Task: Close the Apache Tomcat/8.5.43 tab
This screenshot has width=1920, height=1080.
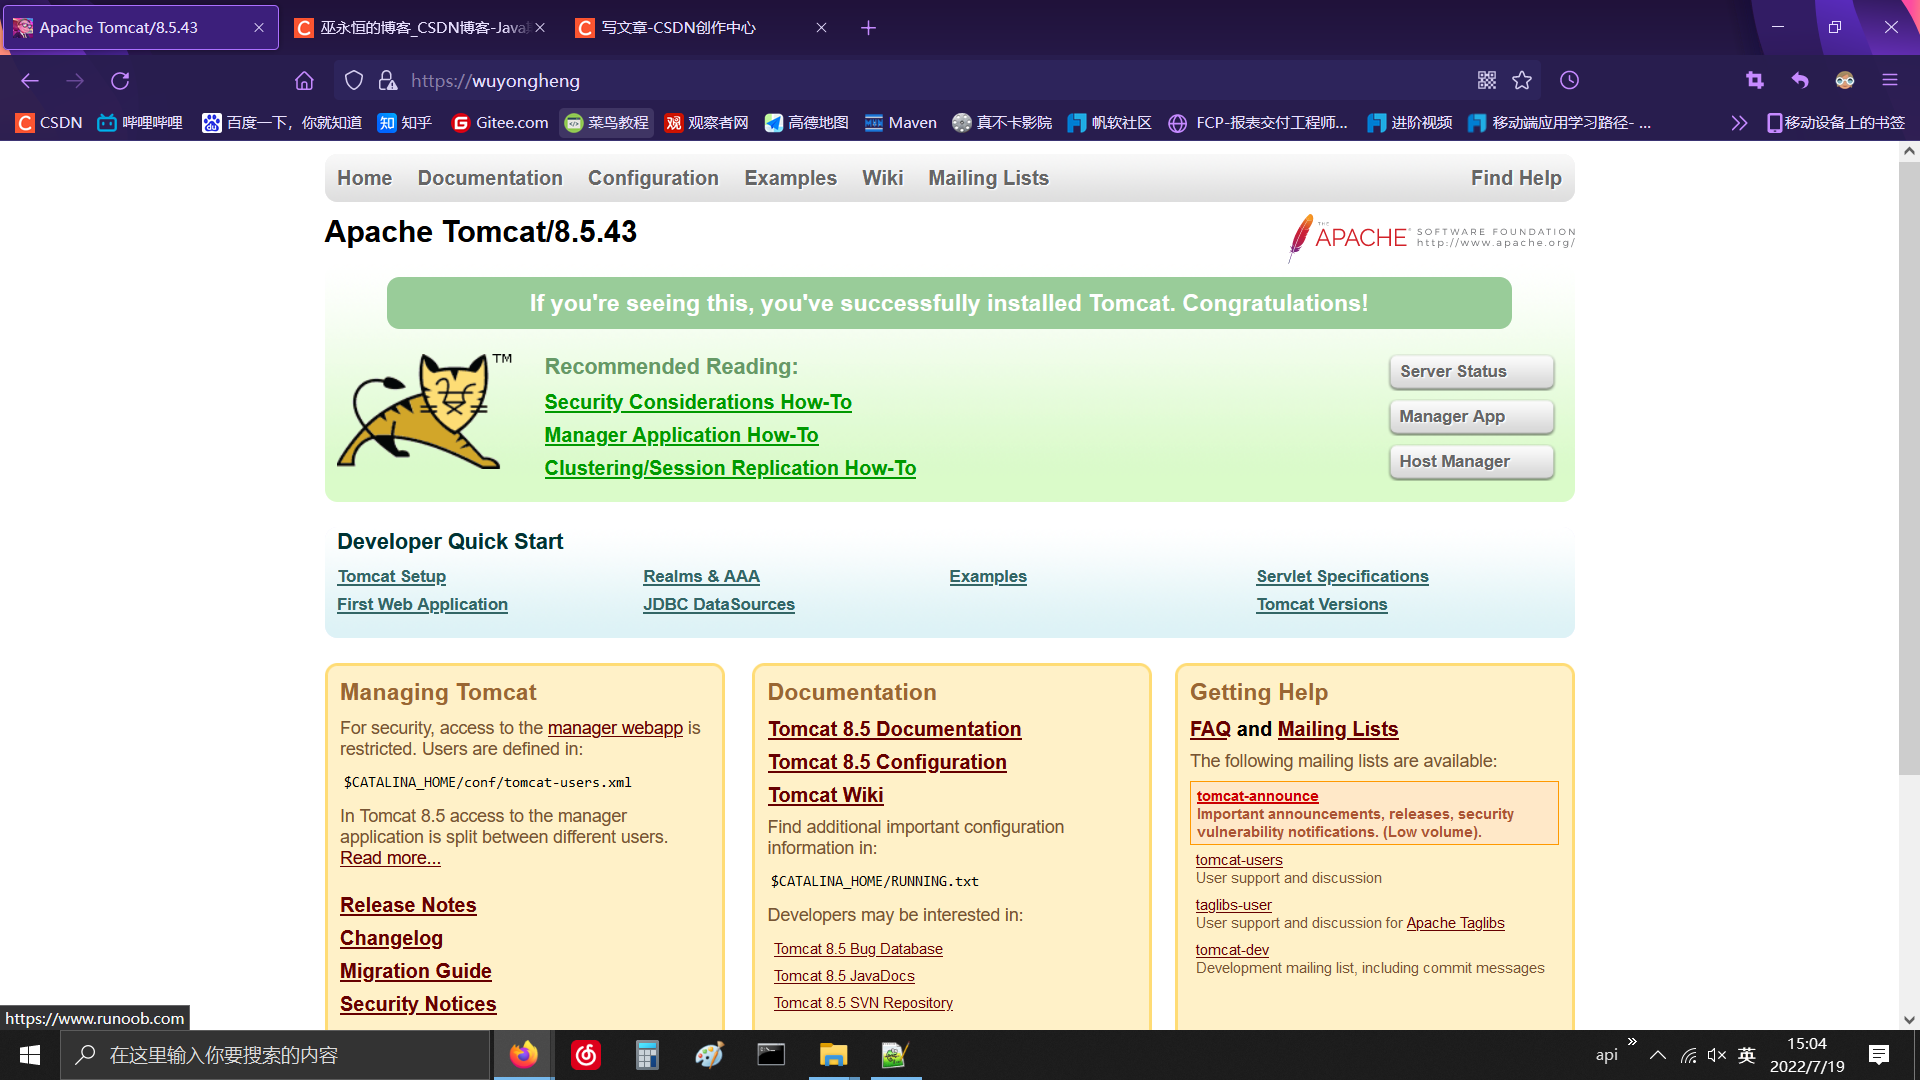Action: pyautogui.click(x=259, y=28)
